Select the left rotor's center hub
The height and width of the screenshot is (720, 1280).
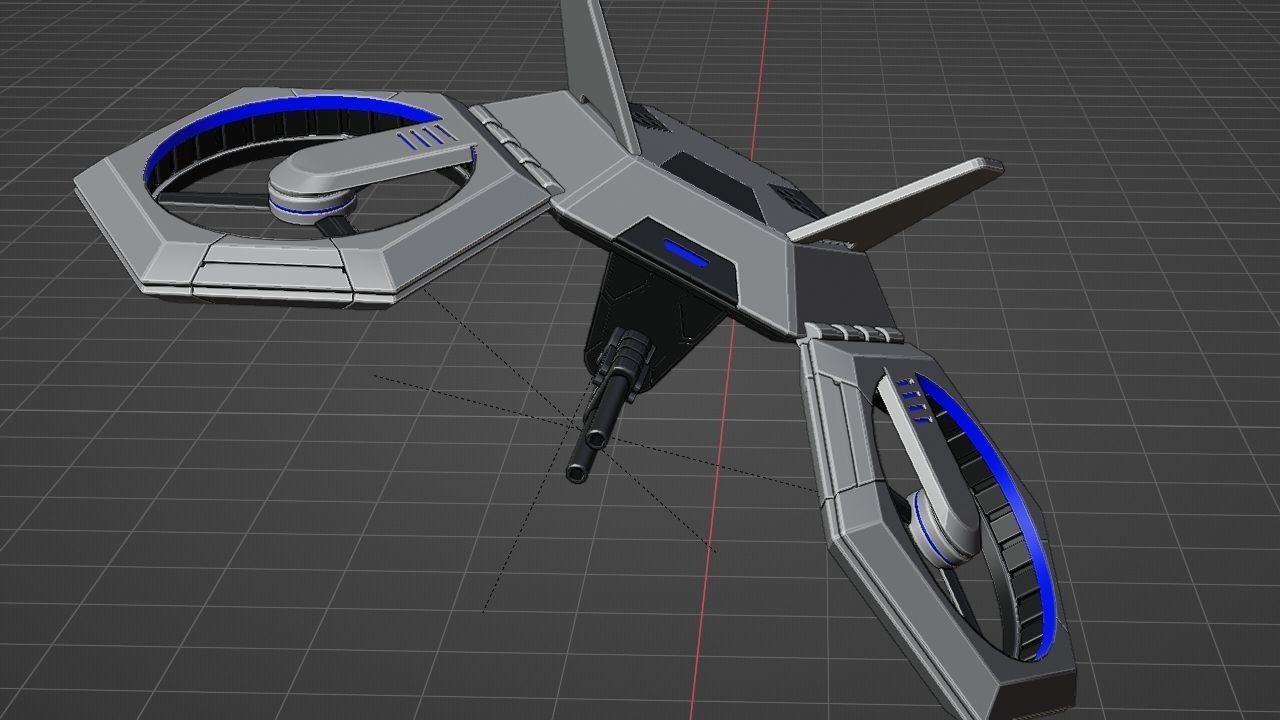coord(311,191)
